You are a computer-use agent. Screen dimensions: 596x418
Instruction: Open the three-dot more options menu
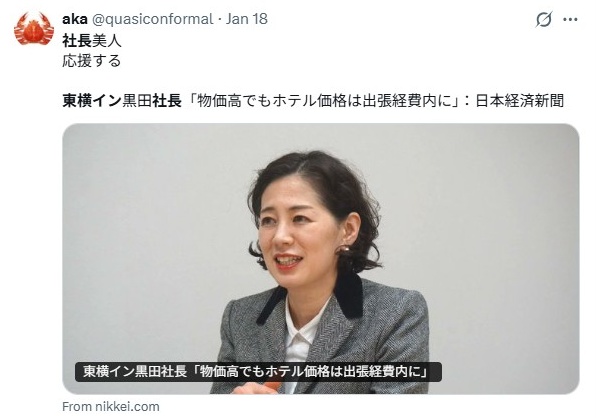click(x=570, y=19)
